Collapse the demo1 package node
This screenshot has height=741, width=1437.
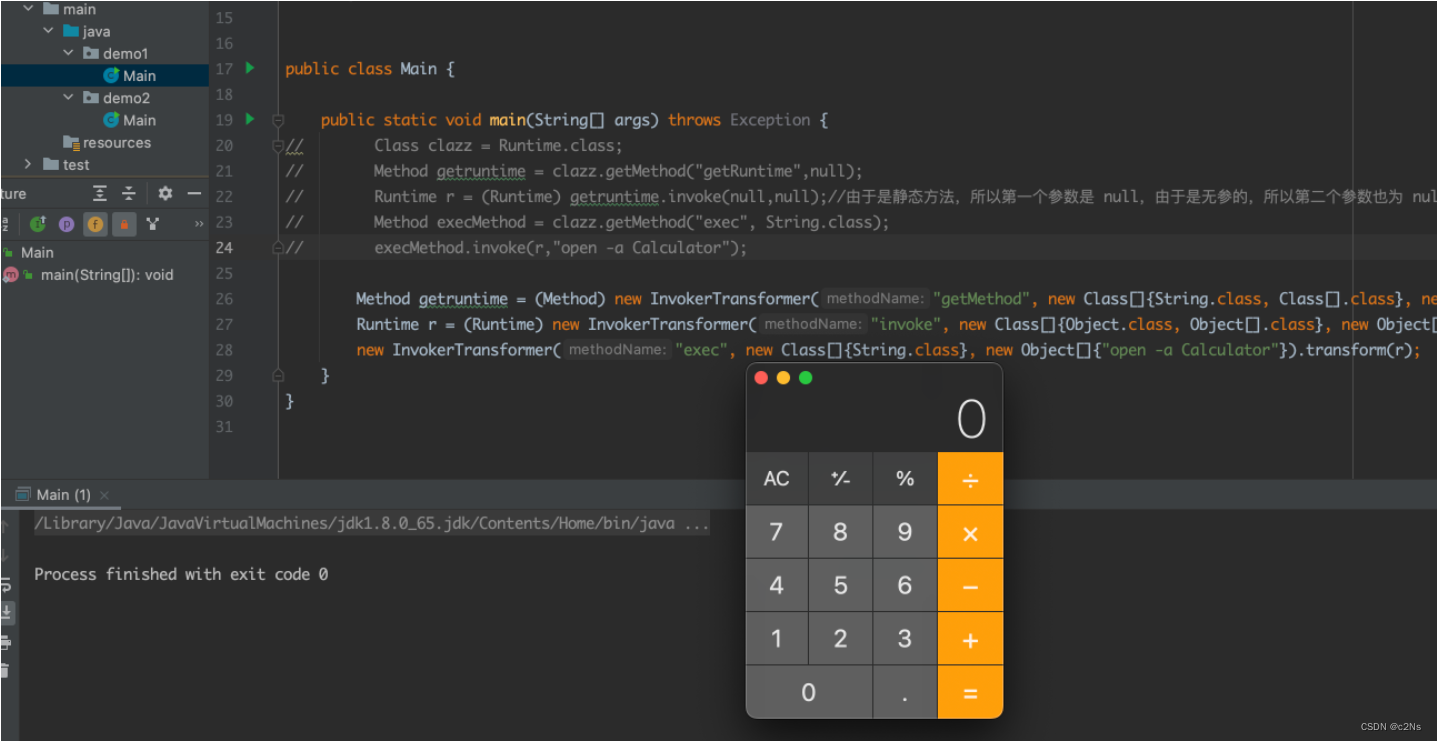pyautogui.click(x=68, y=53)
